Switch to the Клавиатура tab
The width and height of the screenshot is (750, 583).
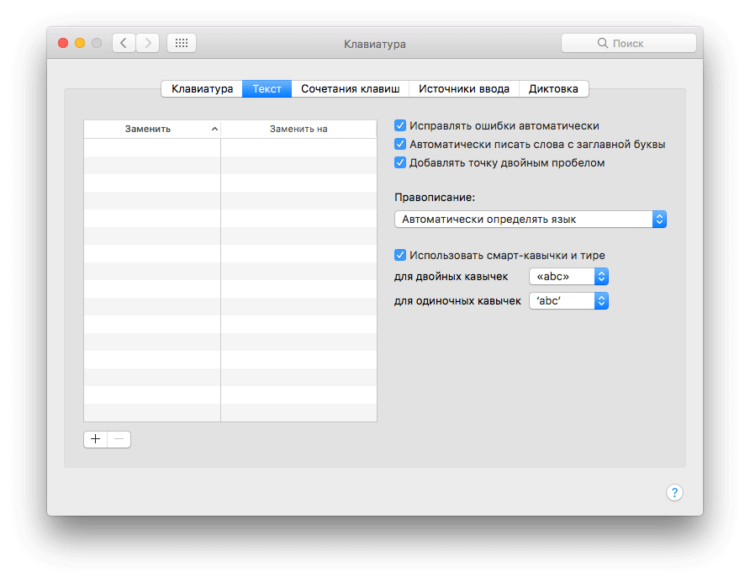(202, 88)
